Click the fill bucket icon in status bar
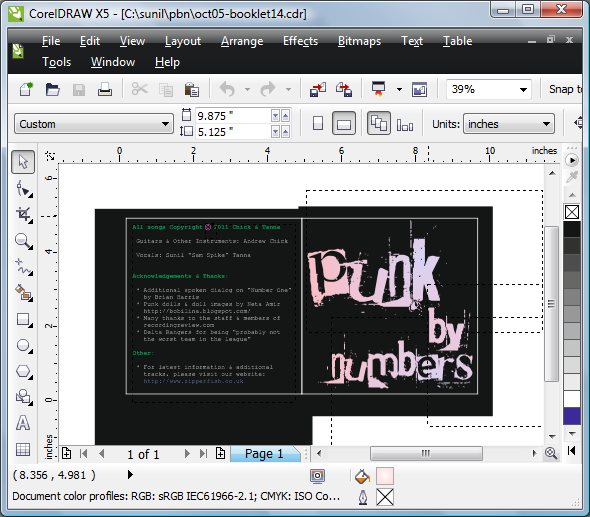This screenshot has height=517, width=590. click(362, 476)
